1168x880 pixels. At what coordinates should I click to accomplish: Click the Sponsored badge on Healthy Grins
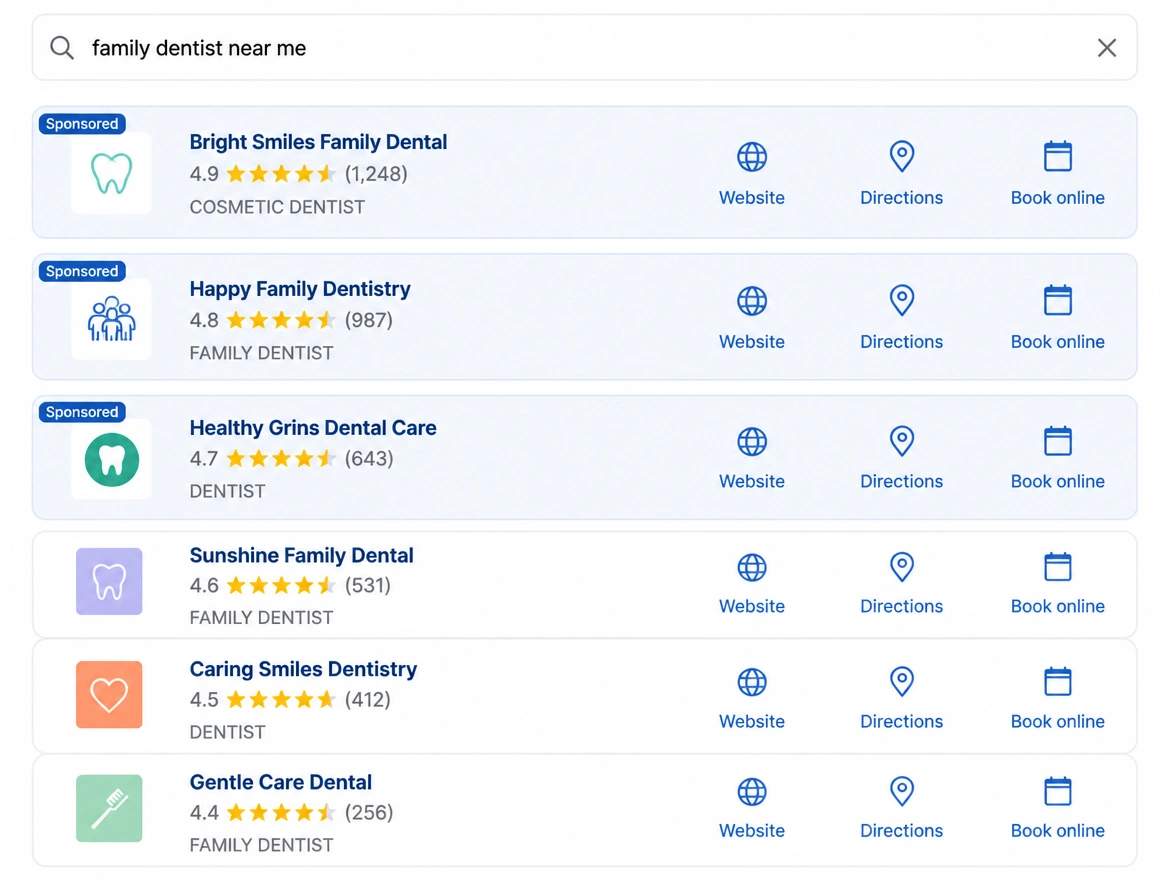point(82,412)
